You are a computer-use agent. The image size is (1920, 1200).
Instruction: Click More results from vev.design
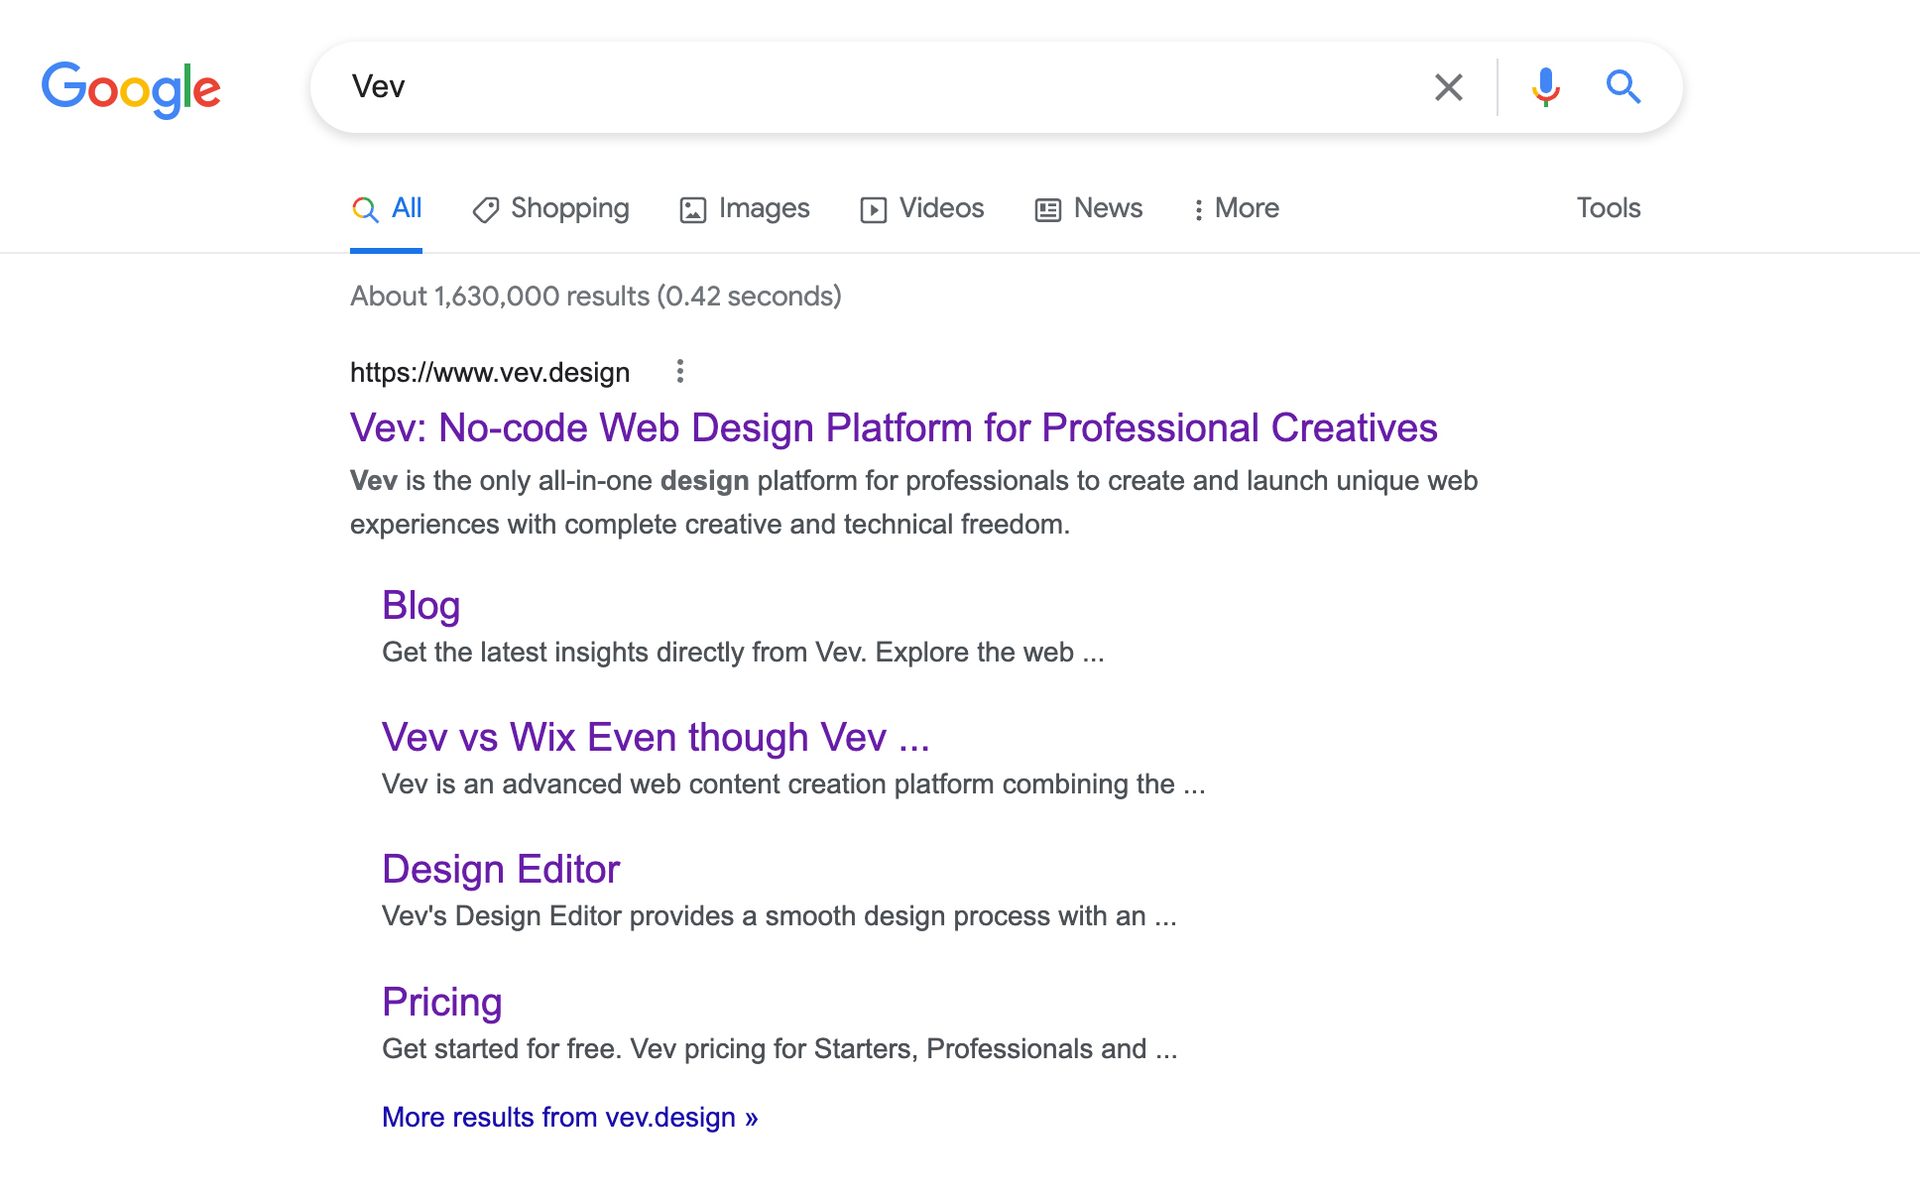(x=570, y=1117)
